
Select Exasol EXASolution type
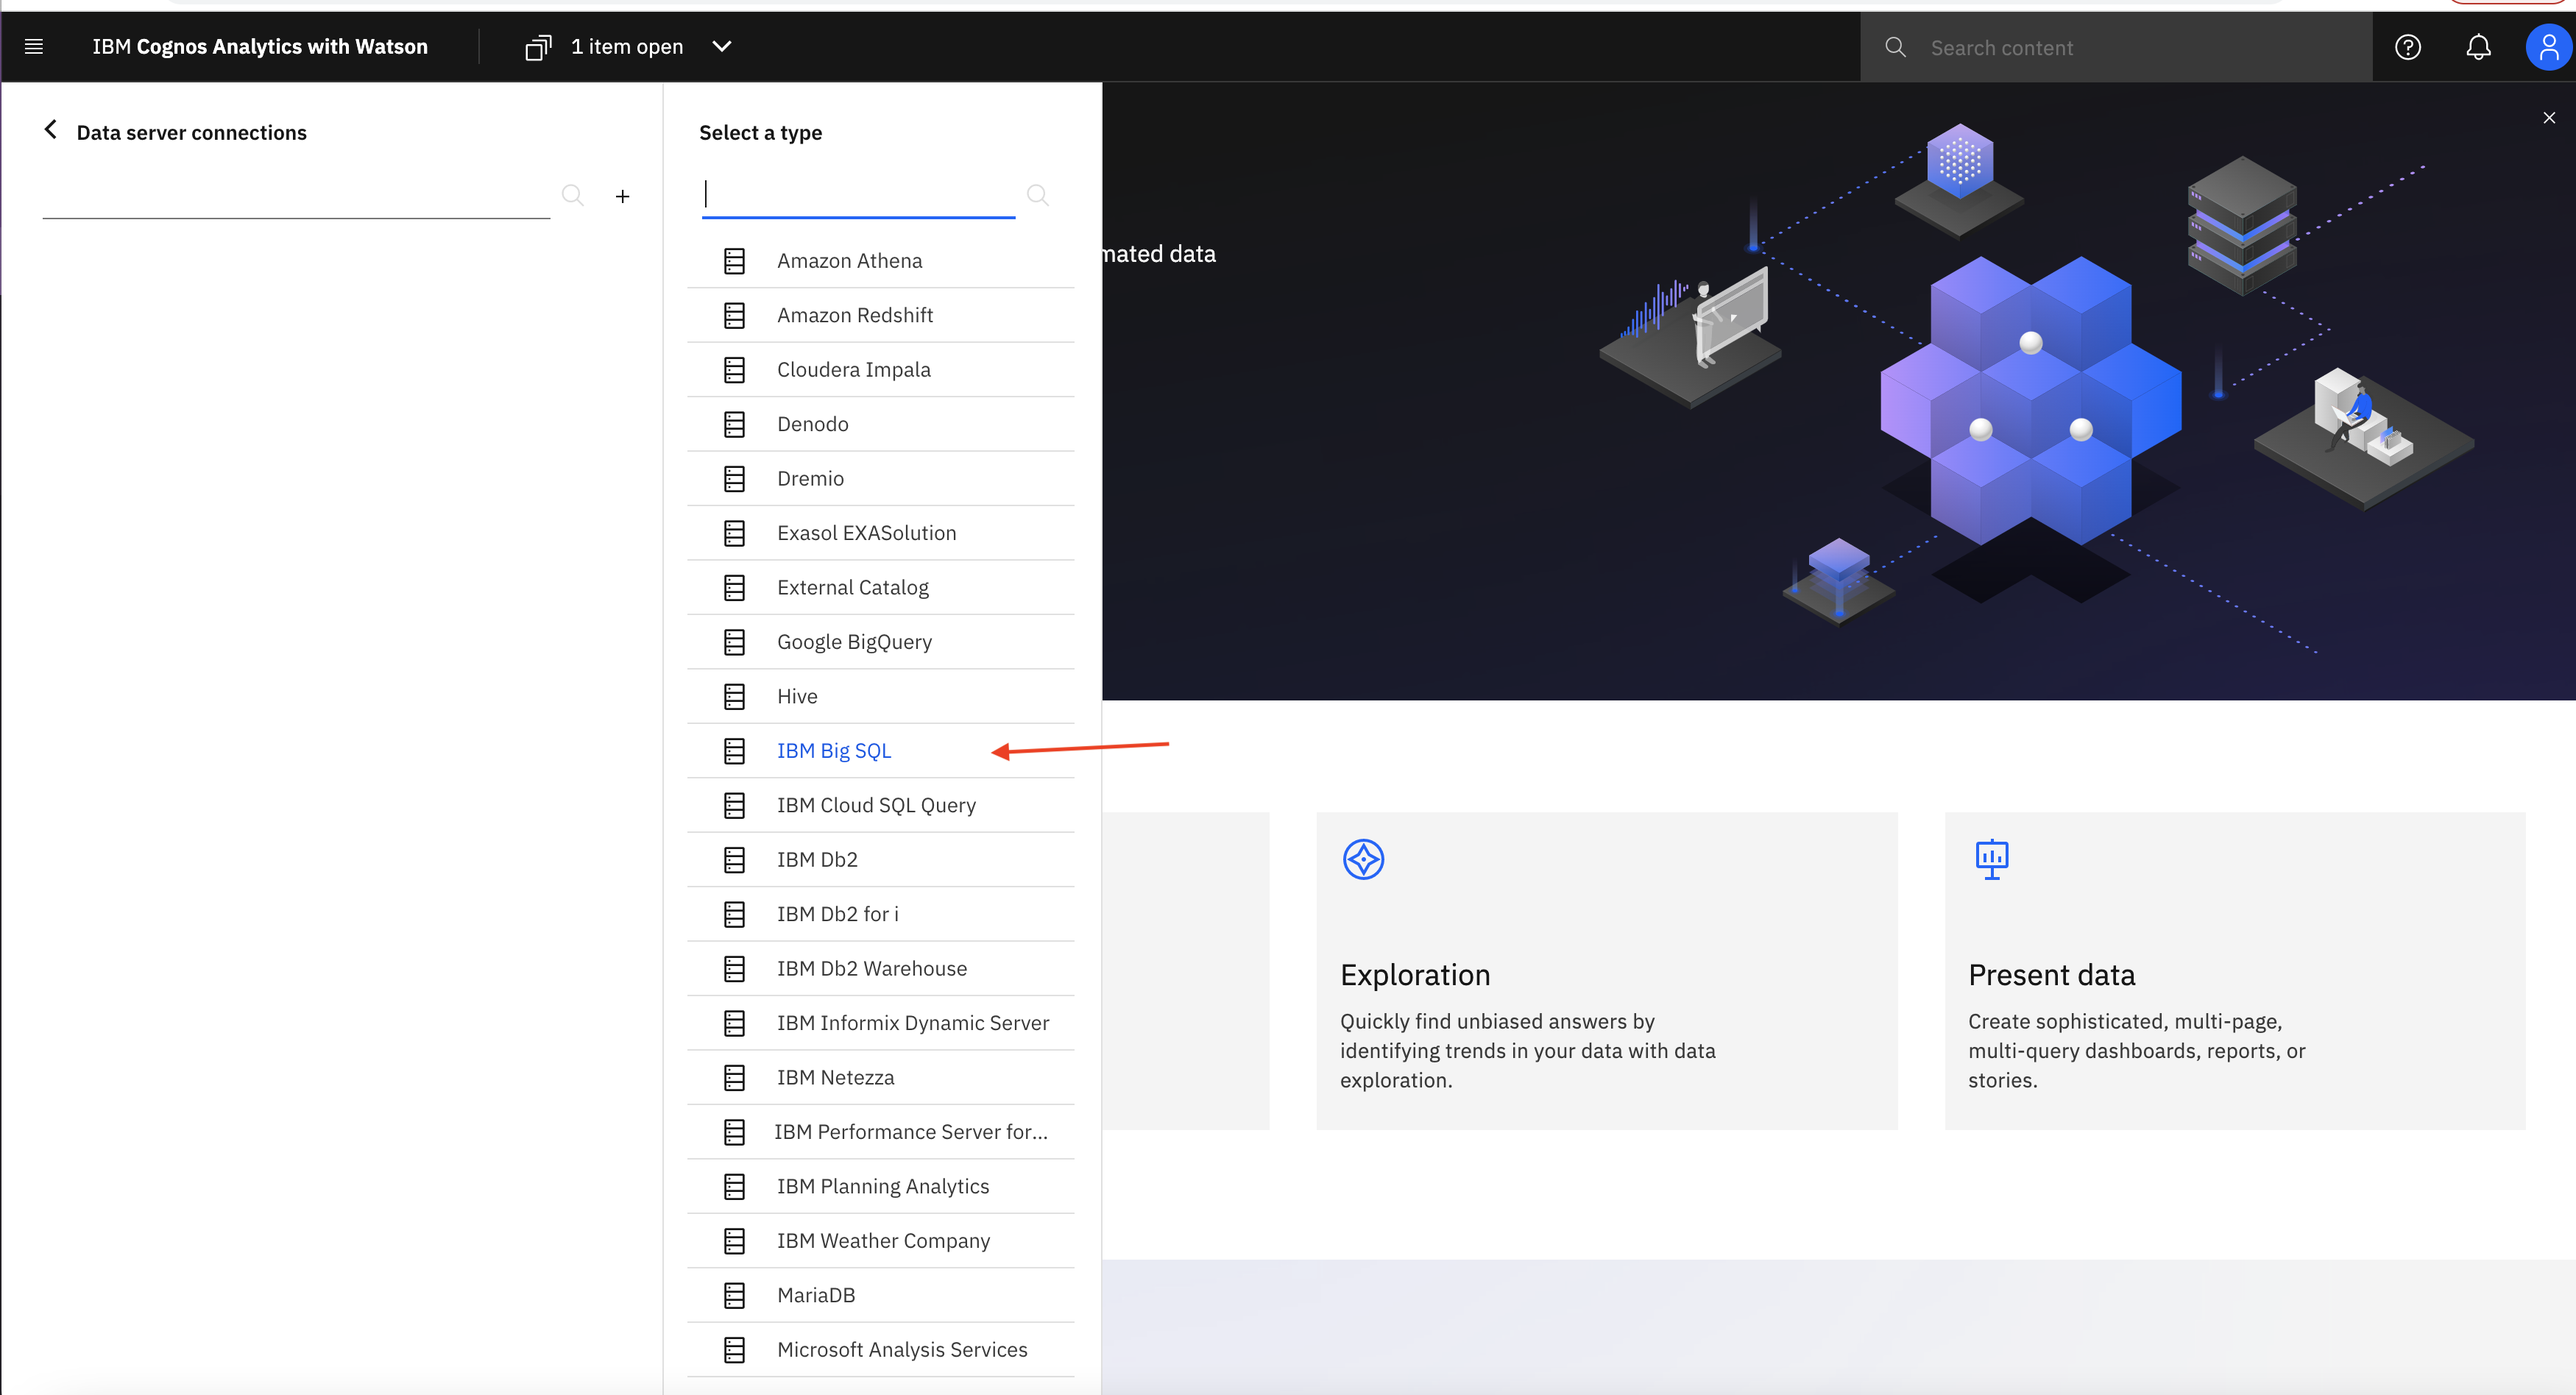point(880,533)
